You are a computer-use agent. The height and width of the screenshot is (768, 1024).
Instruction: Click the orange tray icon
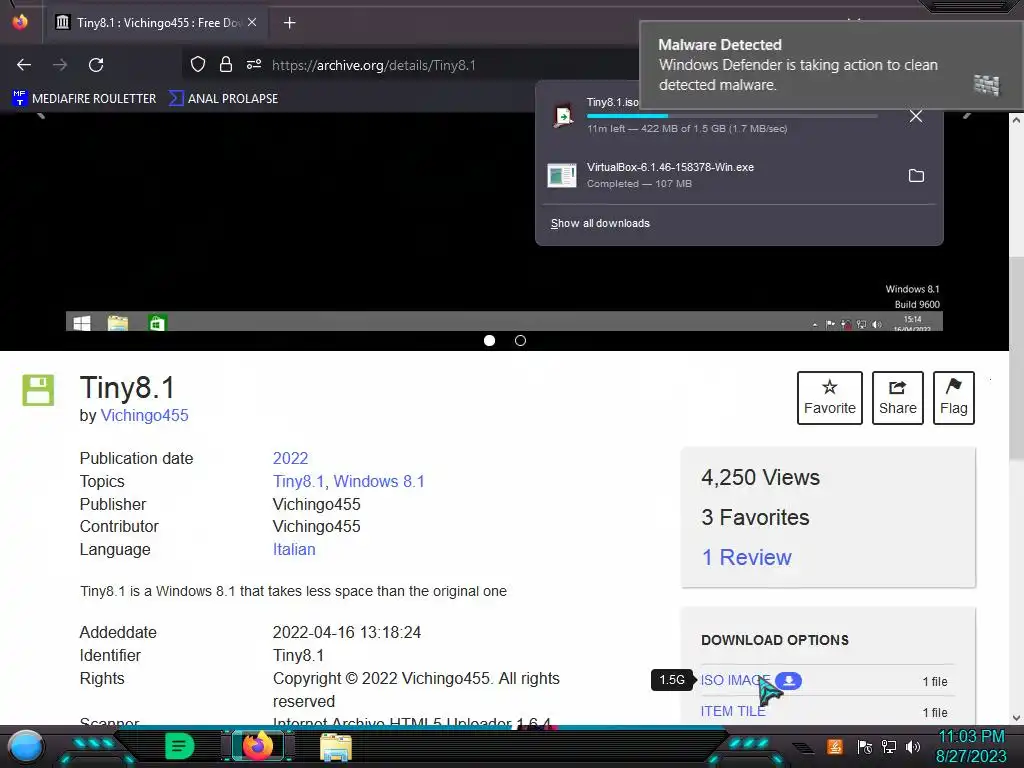pyautogui.click(x=835, y=746)
